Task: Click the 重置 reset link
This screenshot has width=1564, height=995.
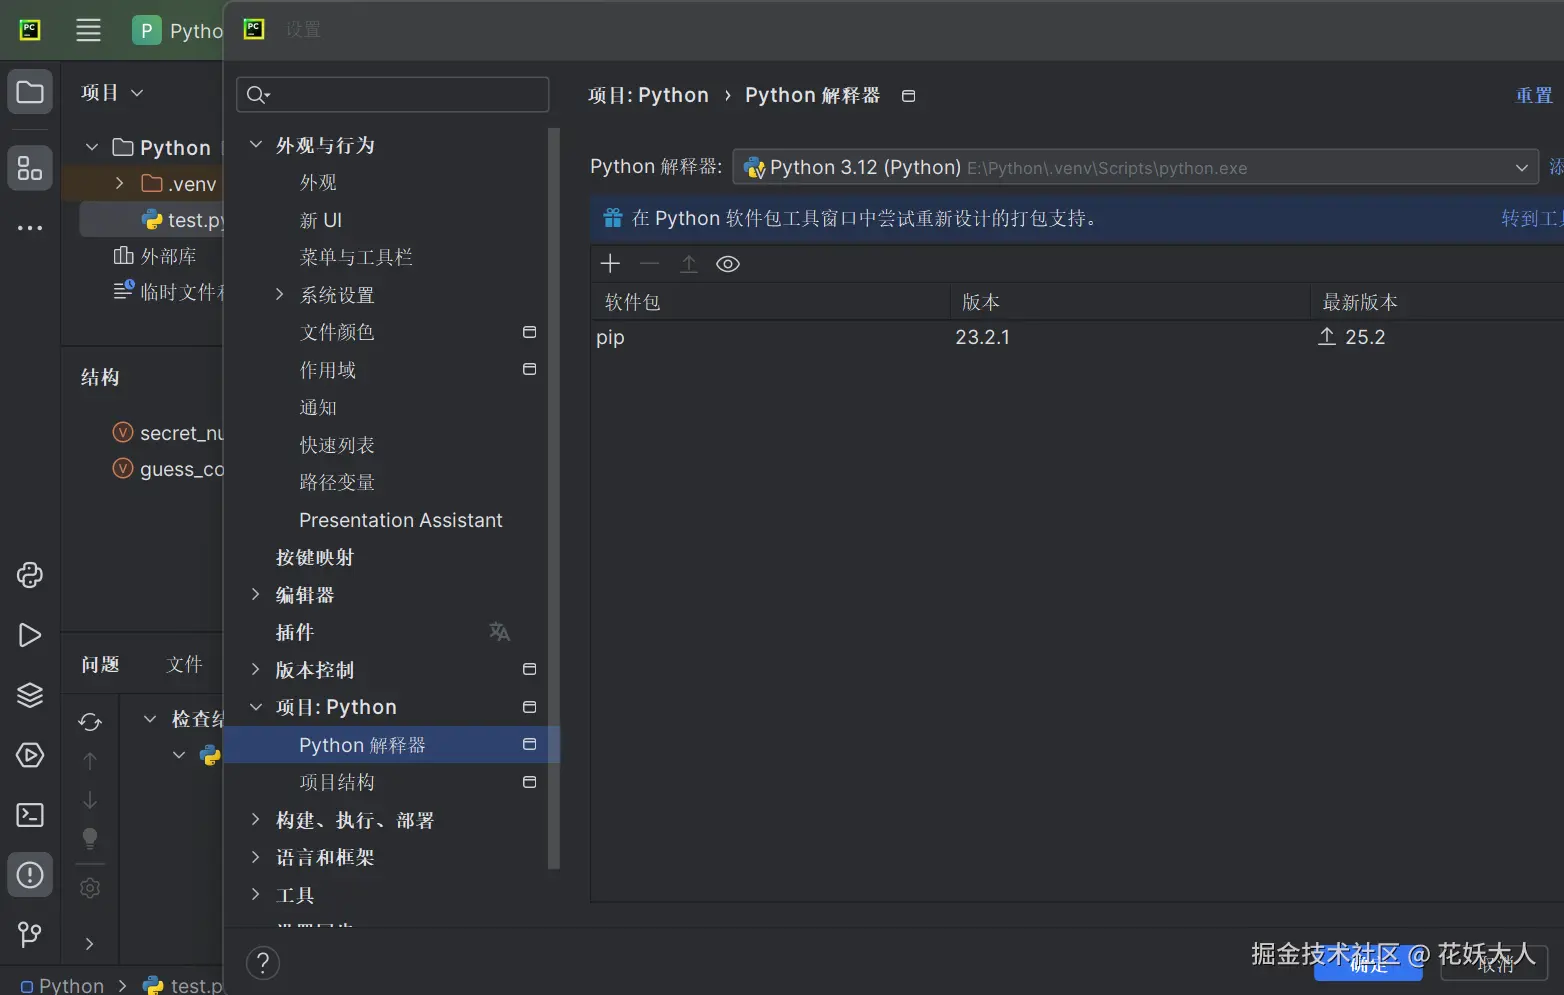Action: pos(1534,95)
